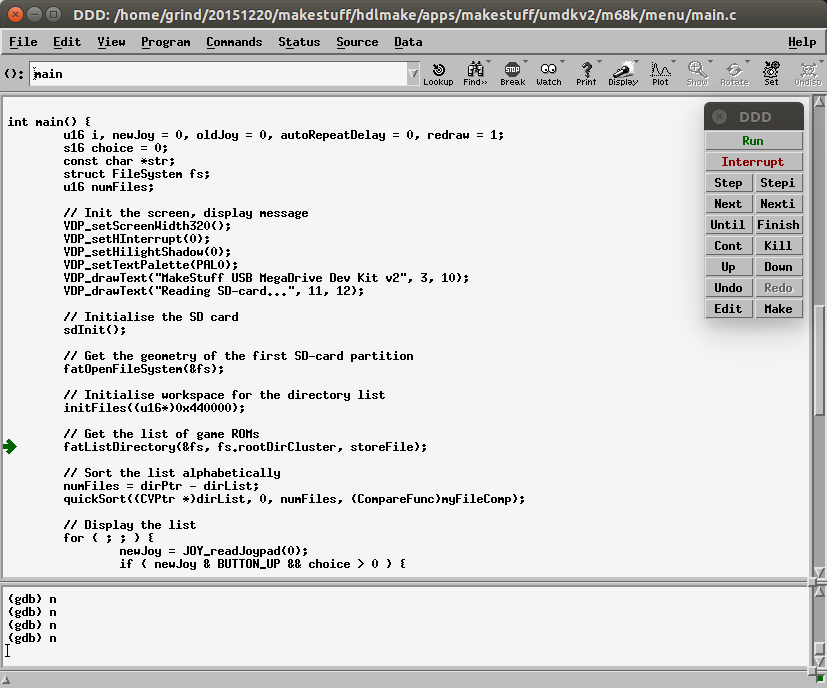Viewport: 827px width, 688px height.
Task: Click the Set toolbar icon
Action: coord(771,73)
